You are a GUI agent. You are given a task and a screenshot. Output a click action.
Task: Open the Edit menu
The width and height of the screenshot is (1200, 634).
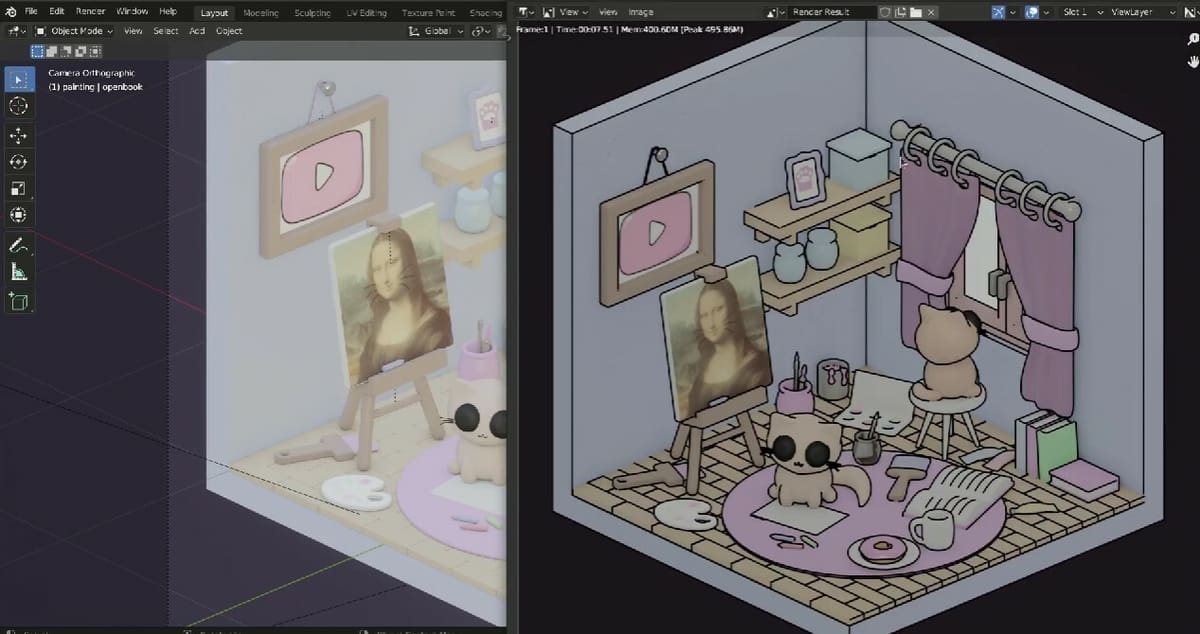coord(57,11)
